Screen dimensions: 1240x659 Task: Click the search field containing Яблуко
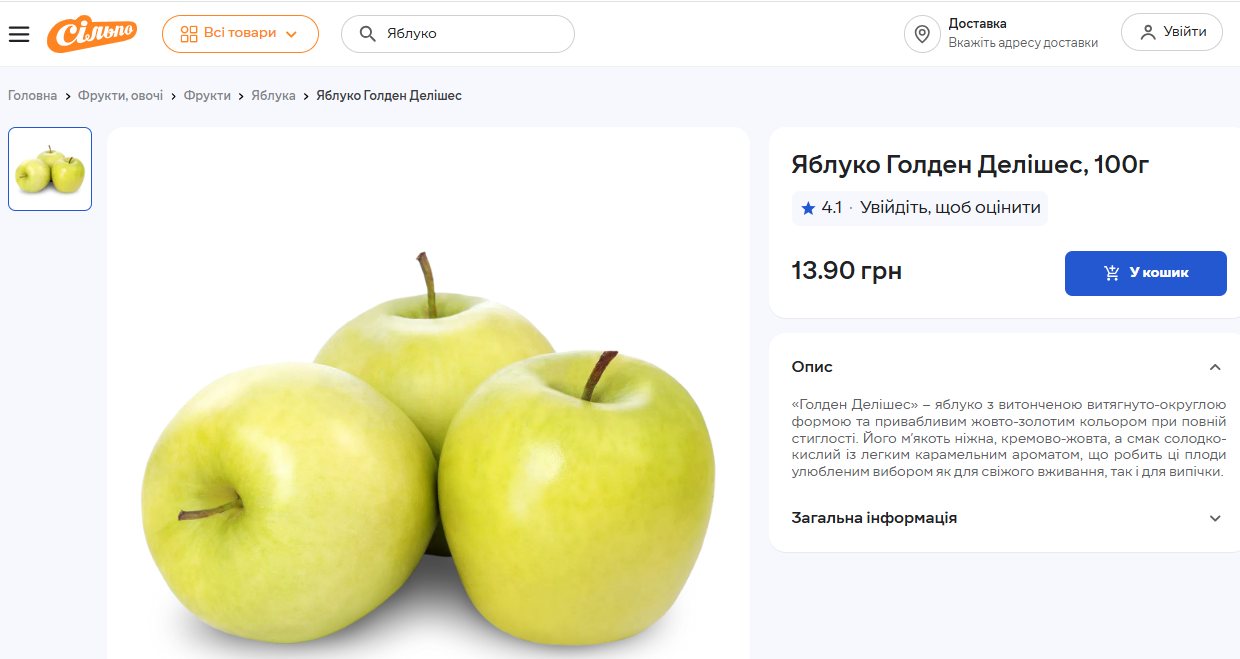(x=458, y=34)
